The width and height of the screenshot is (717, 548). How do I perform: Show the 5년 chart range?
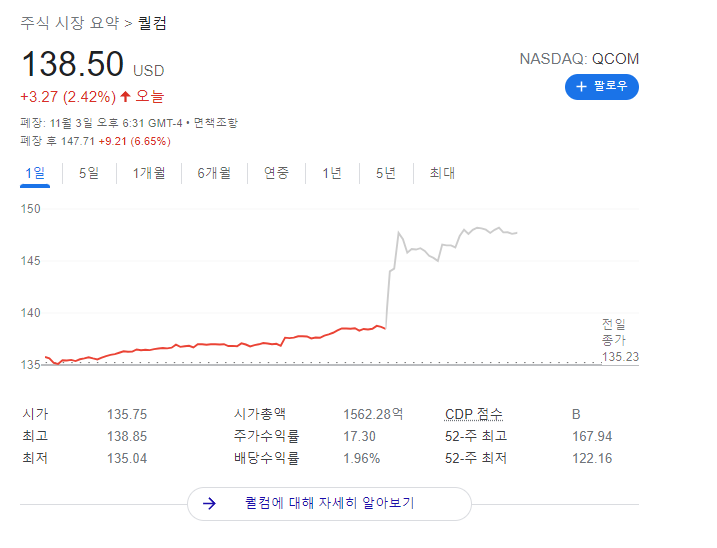pyautogui.click(x=386, y=173)
